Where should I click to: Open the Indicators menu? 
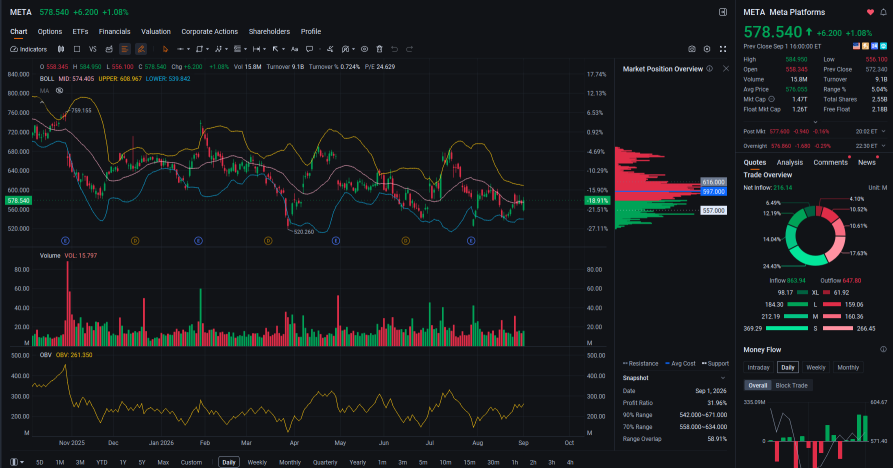(28, 50)
